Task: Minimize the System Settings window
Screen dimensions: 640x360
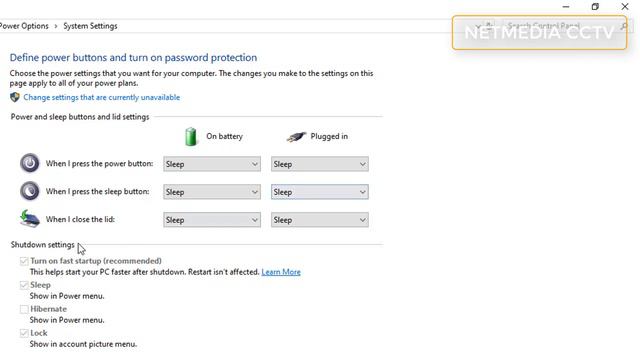Action: click(x=566, y=7)
